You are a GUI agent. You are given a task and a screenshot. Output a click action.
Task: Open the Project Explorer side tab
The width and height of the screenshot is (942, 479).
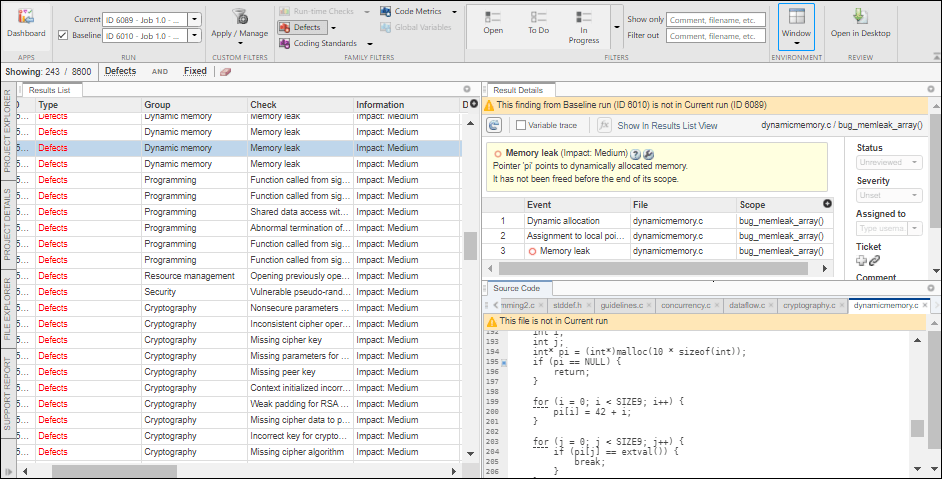point(7,133)
